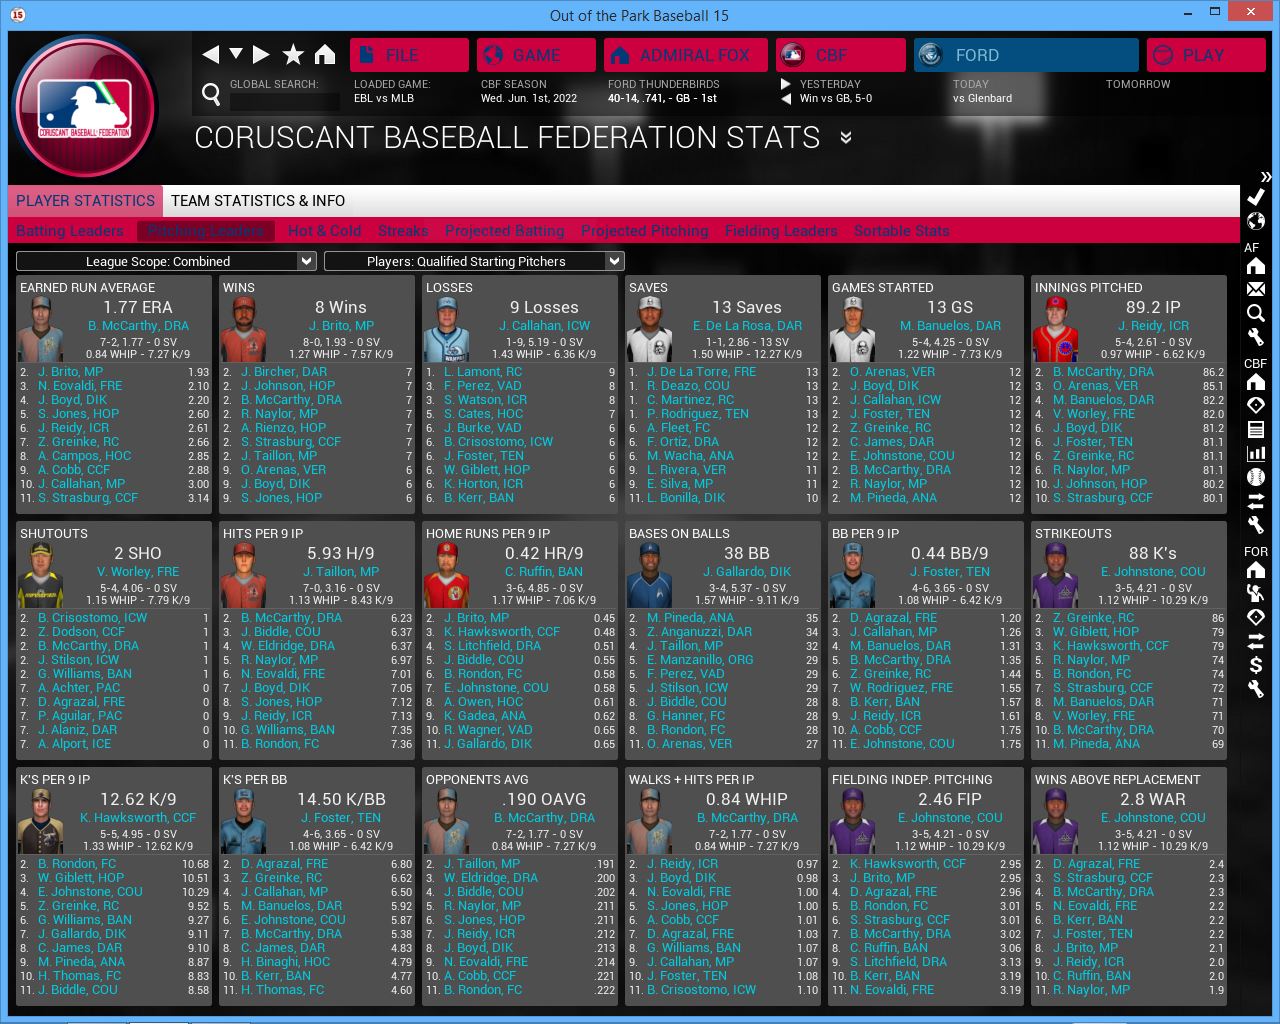Click the CBF transactions arrows icon
The image size is (1280, 1024).
click(x=1256, y=501)
